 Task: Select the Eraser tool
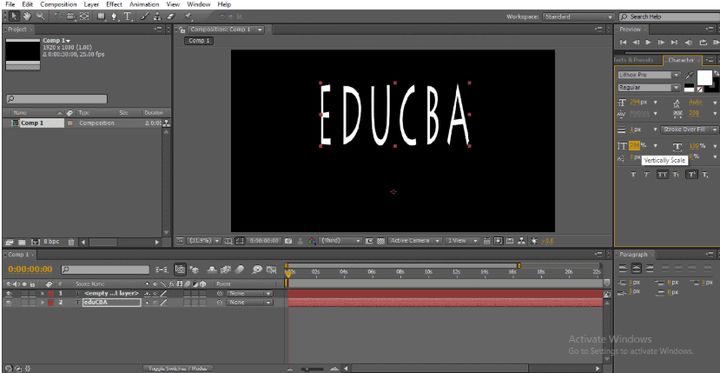[170, 17]
